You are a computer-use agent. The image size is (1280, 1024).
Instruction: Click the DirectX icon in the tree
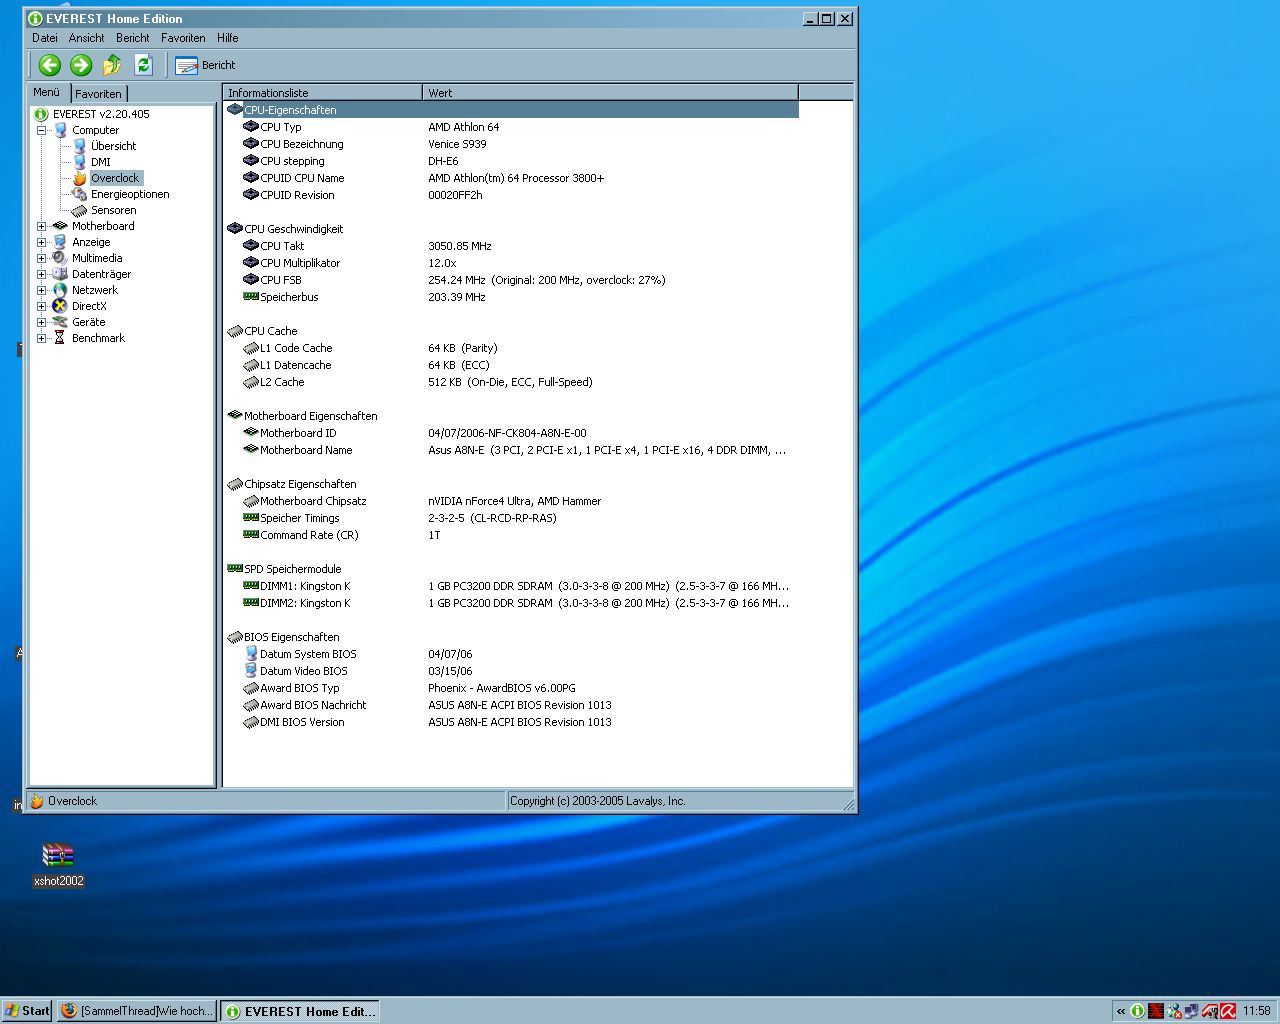click(60, 306)
